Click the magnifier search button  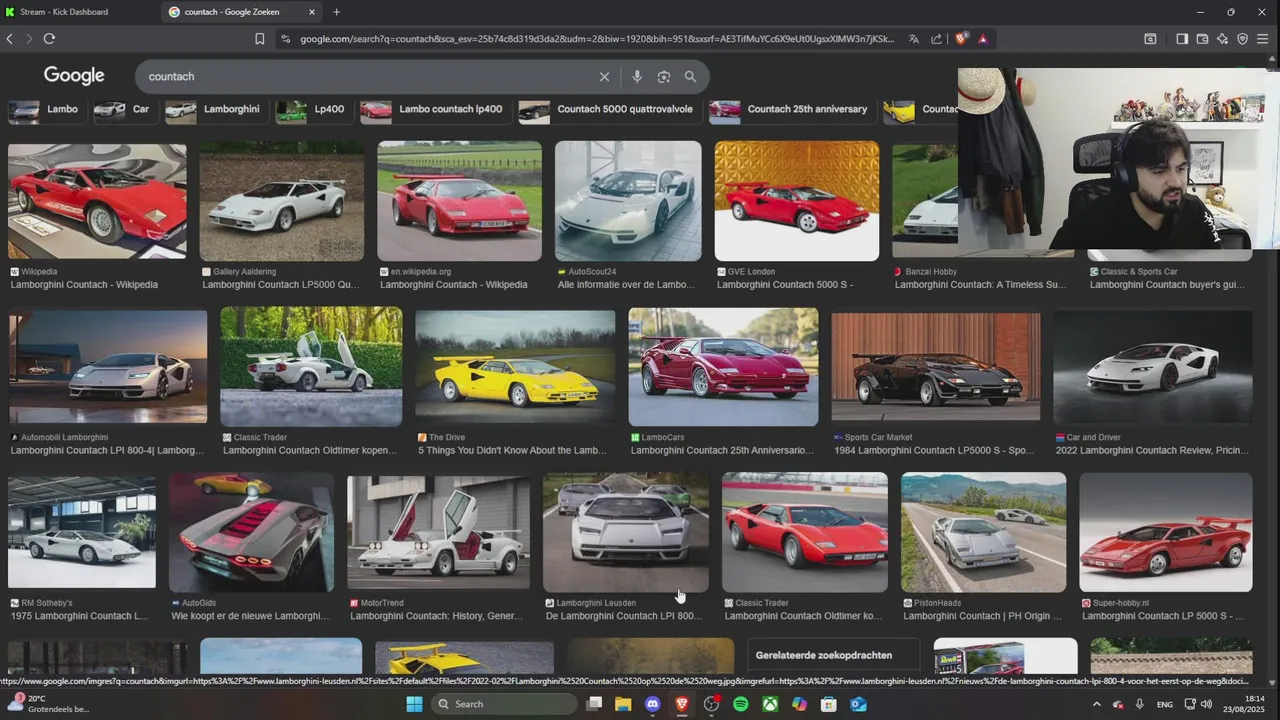[x=690, y=77]
